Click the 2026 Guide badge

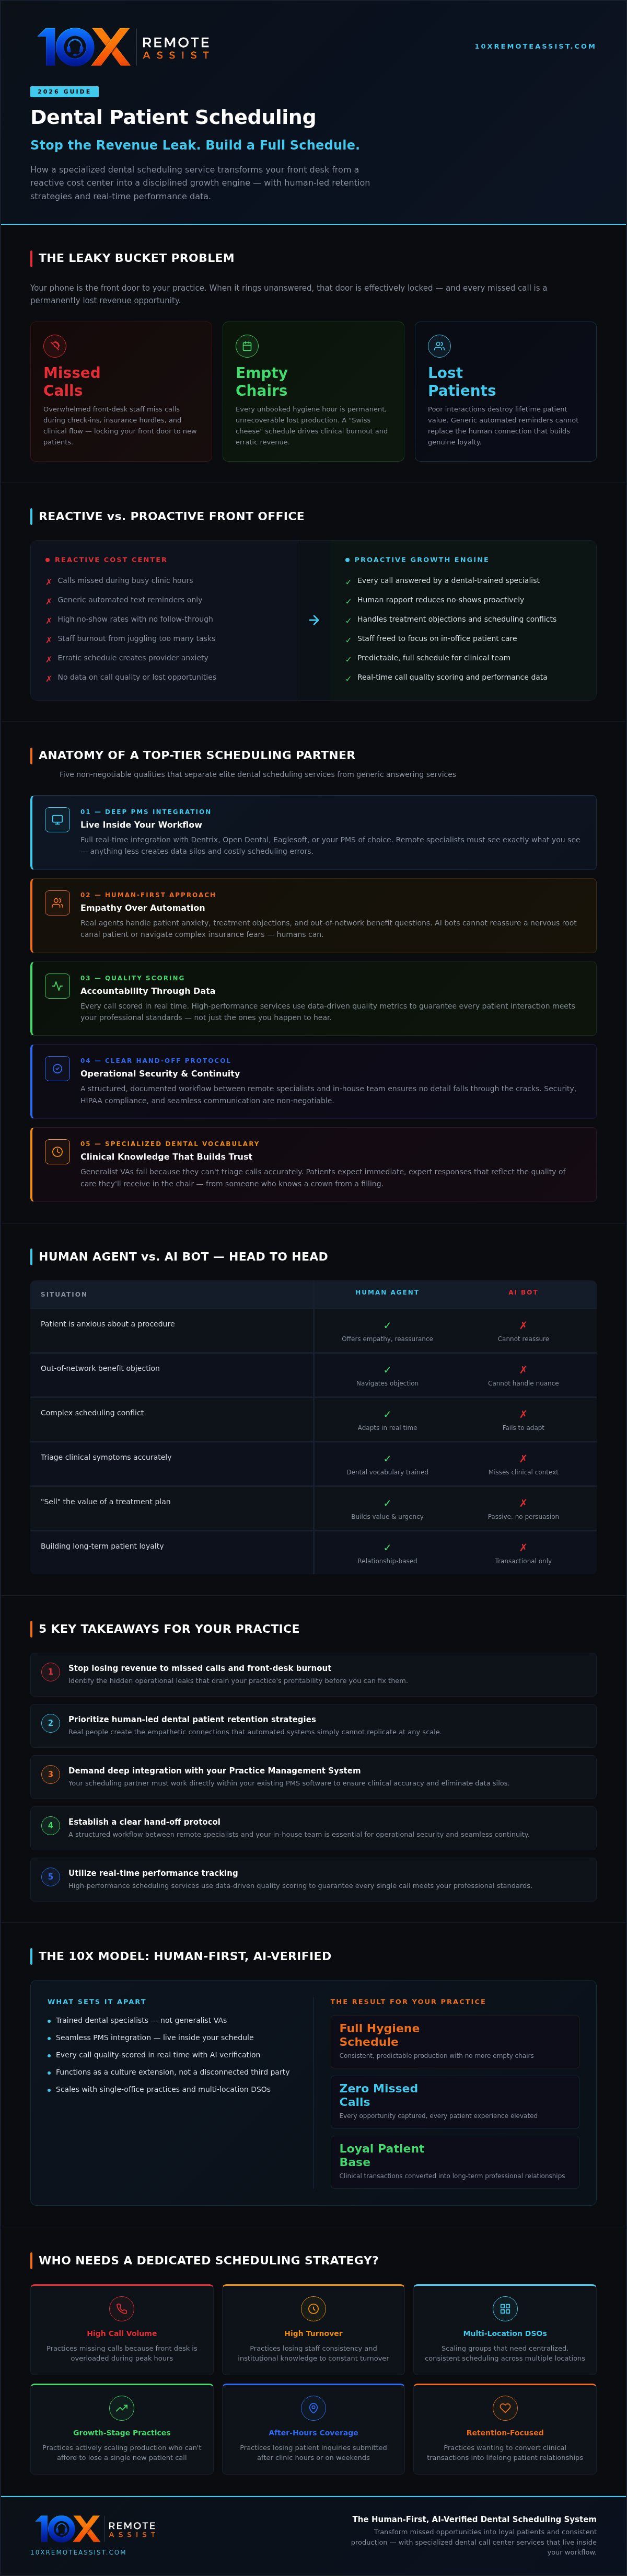click(64, 91)
